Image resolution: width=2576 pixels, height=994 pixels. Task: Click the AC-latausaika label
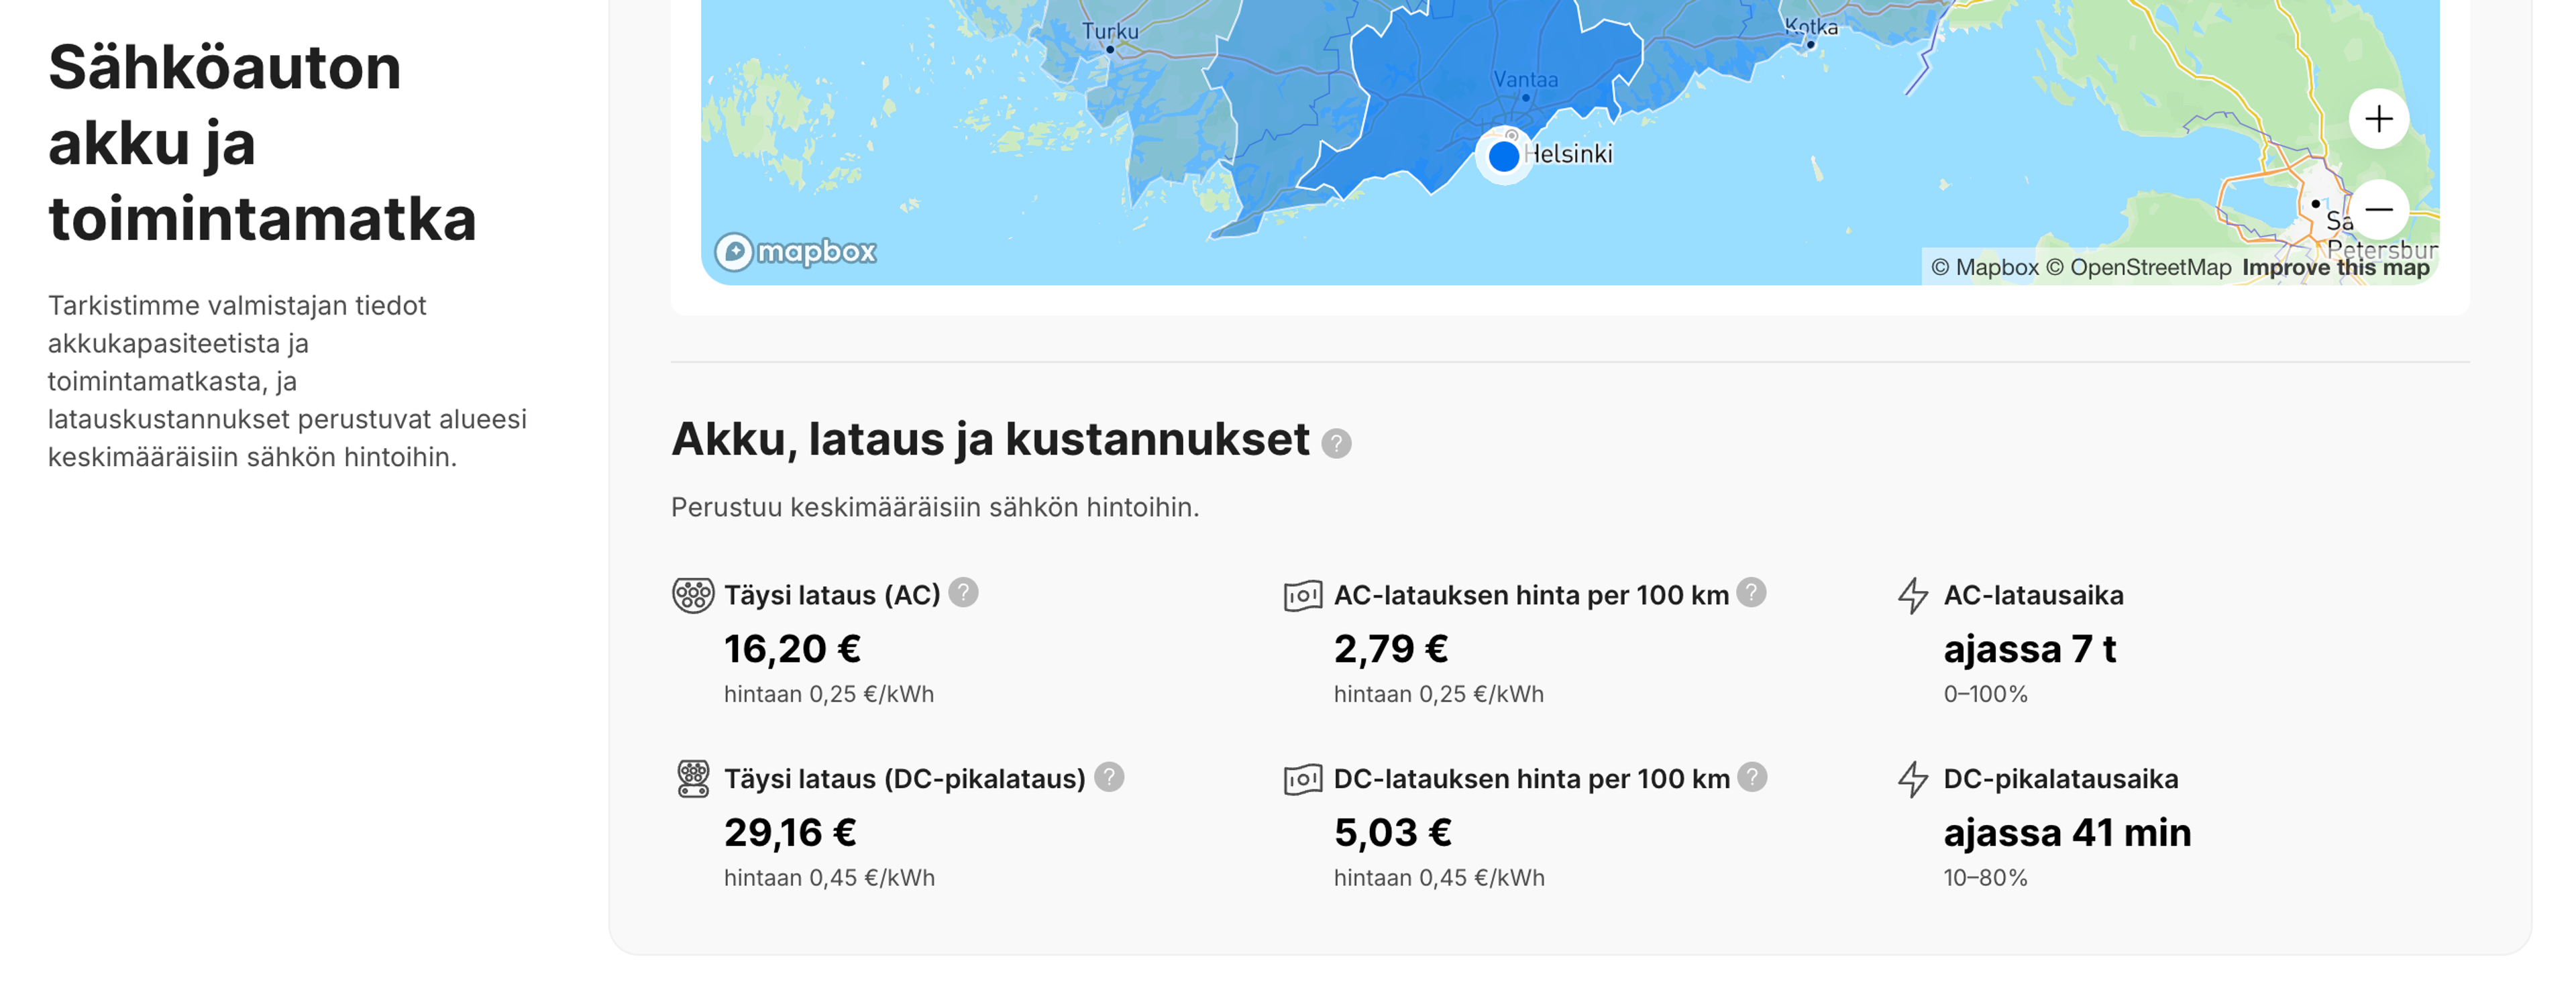click(x=2033, y=595)
